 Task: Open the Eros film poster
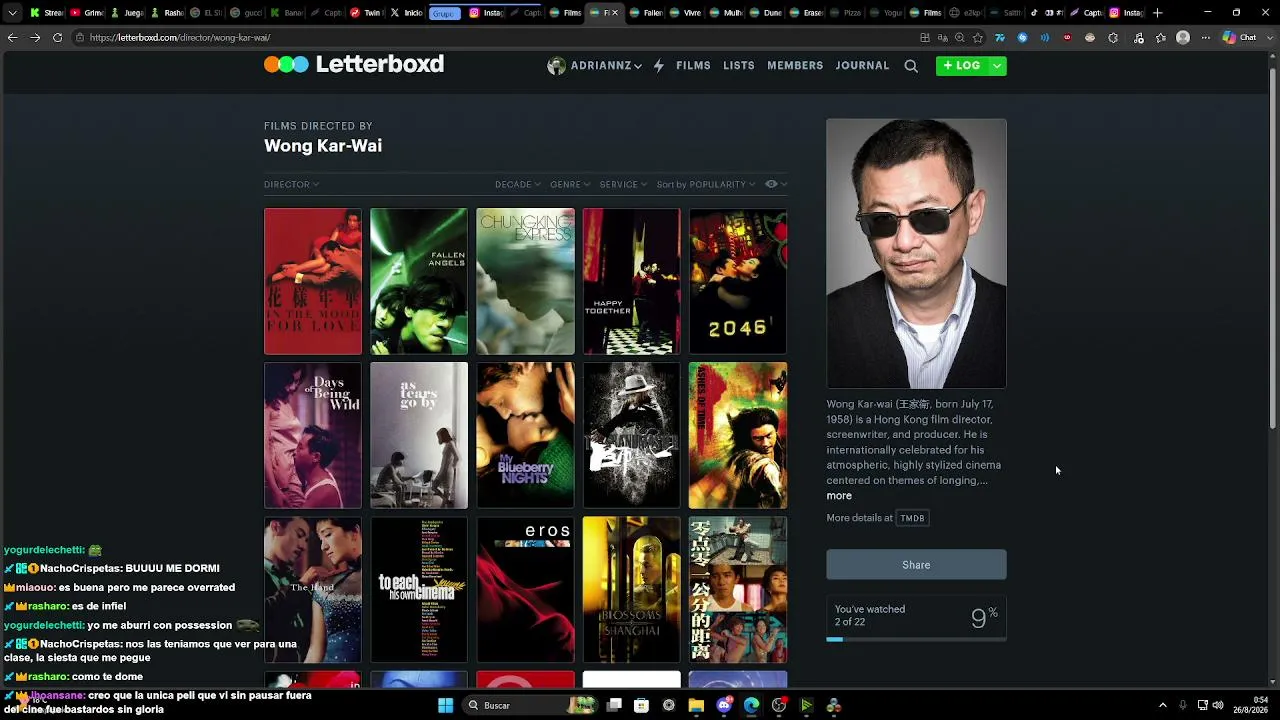(525, 589)
